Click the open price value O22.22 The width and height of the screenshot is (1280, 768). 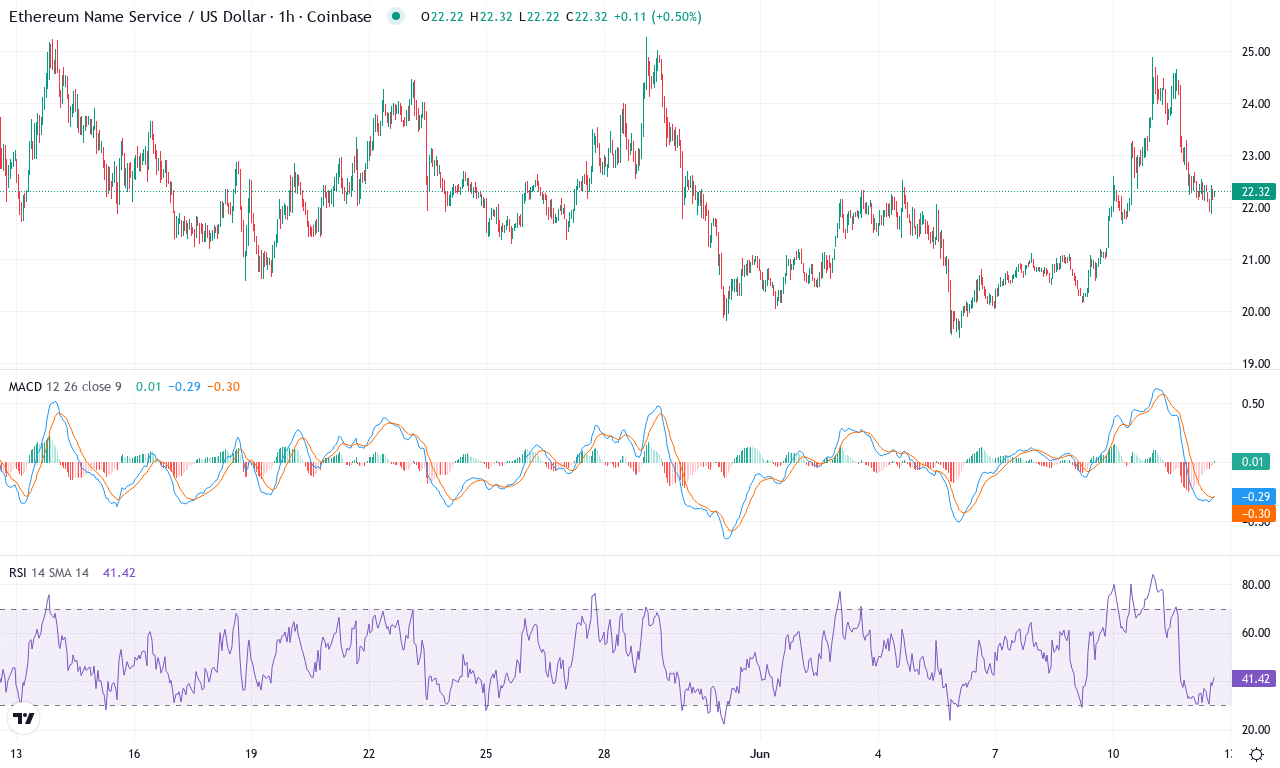coord(441,17)
